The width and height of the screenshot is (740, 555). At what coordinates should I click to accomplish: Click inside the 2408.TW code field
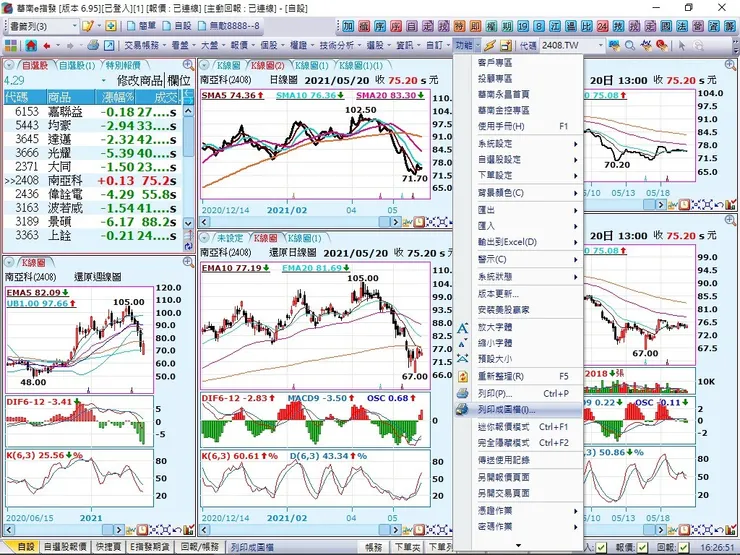(x=567, y=46)
